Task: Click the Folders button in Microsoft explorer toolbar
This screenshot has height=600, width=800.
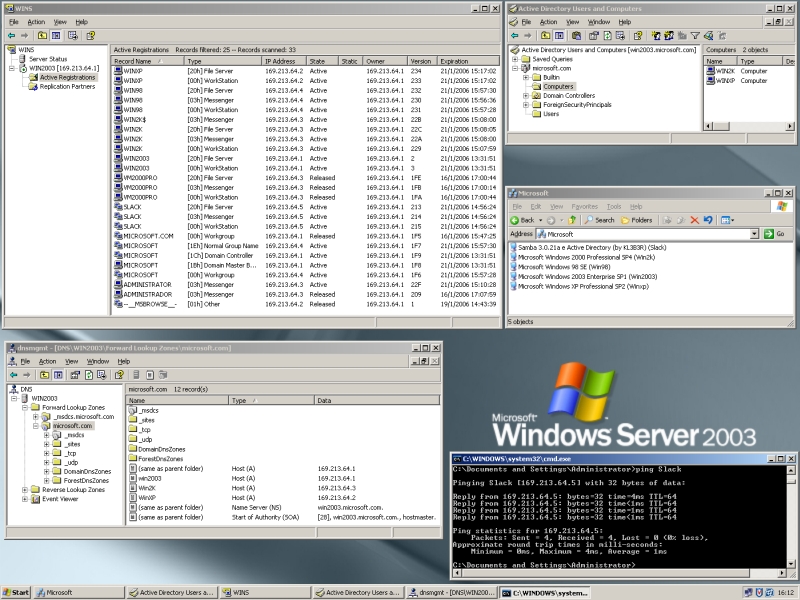Action: pyautogui.click(x=637, y=220)
